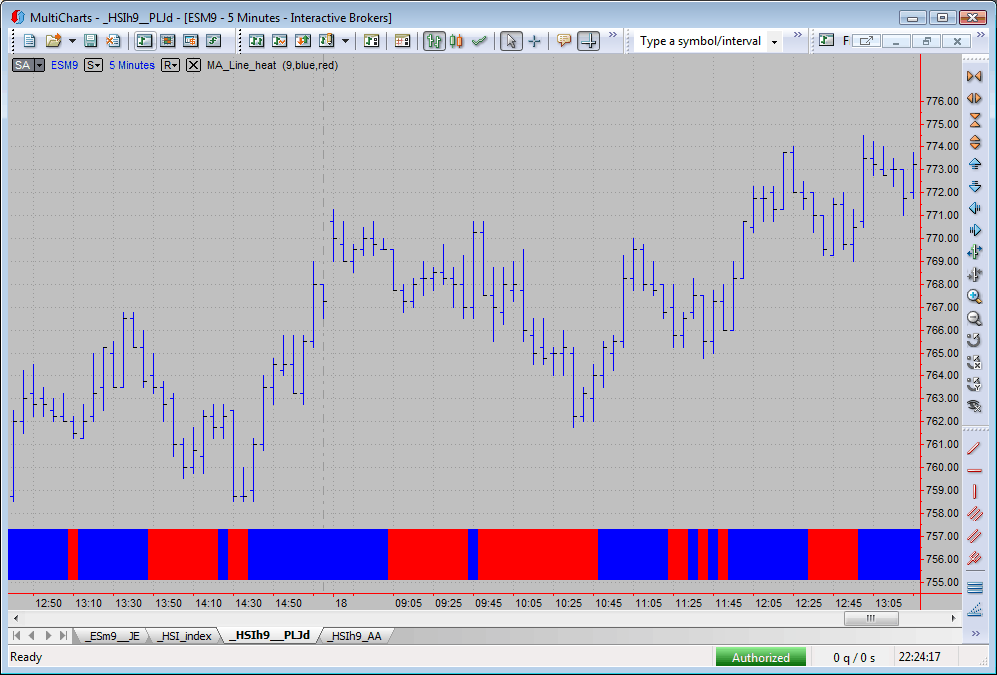The height and width of the screenshot is (675, 997).
Task: Click the Zoom In magnifier icon
Action: (x=974, y=296)
